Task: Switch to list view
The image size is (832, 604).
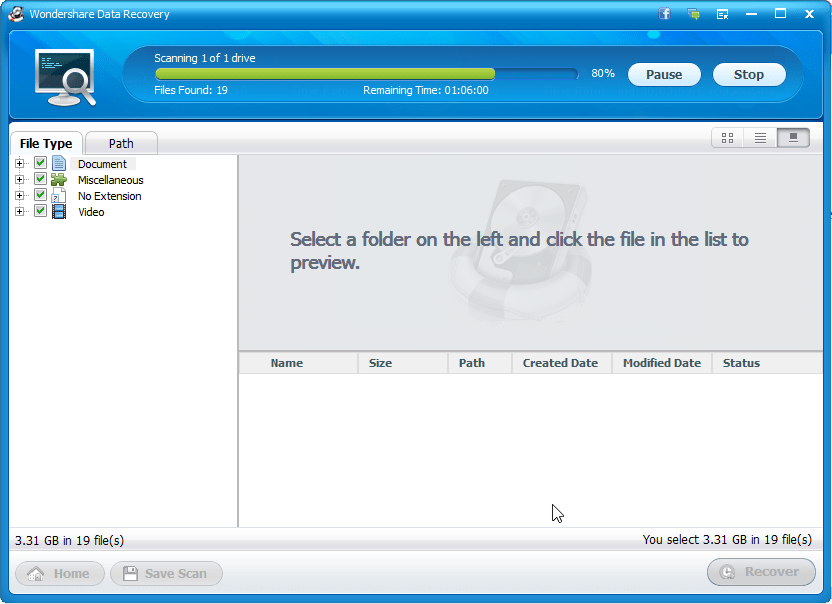Action: (x=760, y=138)
